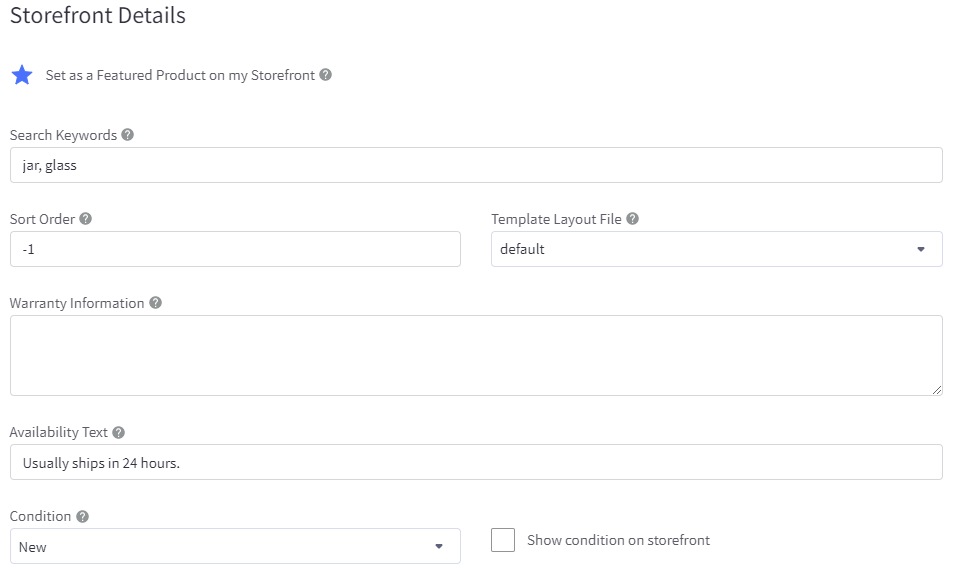The height and width of the screenshot is (578, 955).
Task: Enable the Show condition on storefront checkbox
Action: 504,540
